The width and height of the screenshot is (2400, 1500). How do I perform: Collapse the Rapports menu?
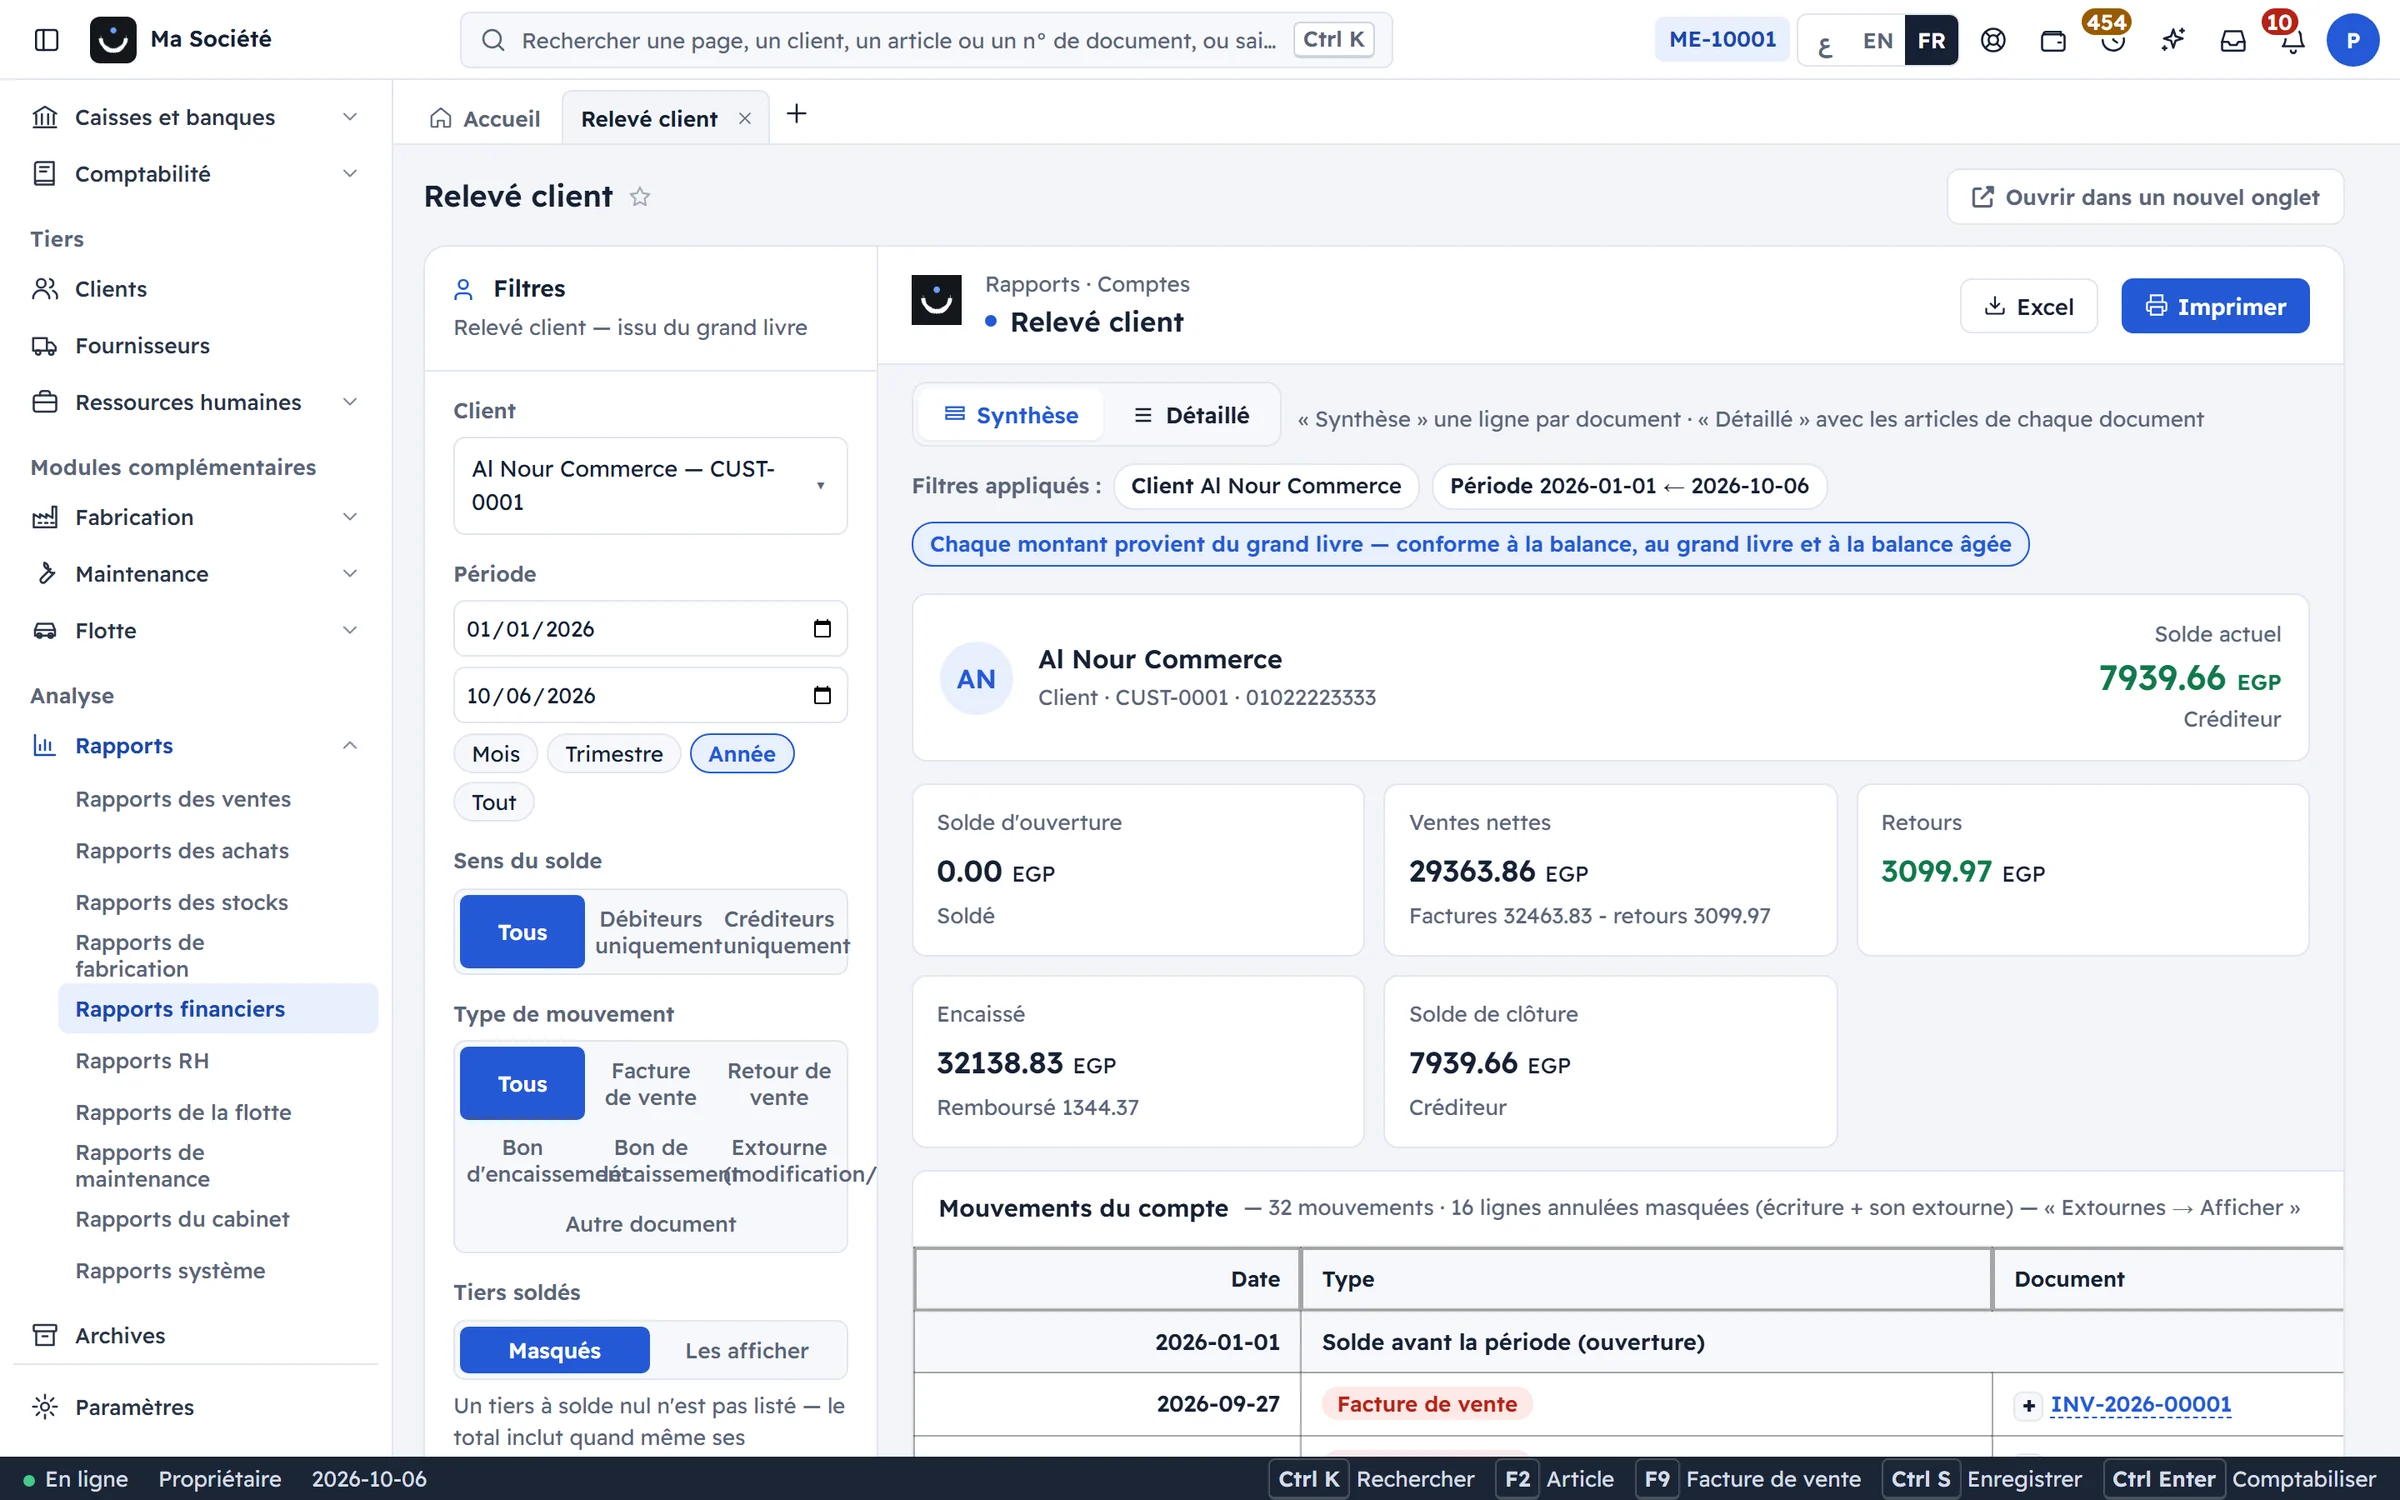195,746
